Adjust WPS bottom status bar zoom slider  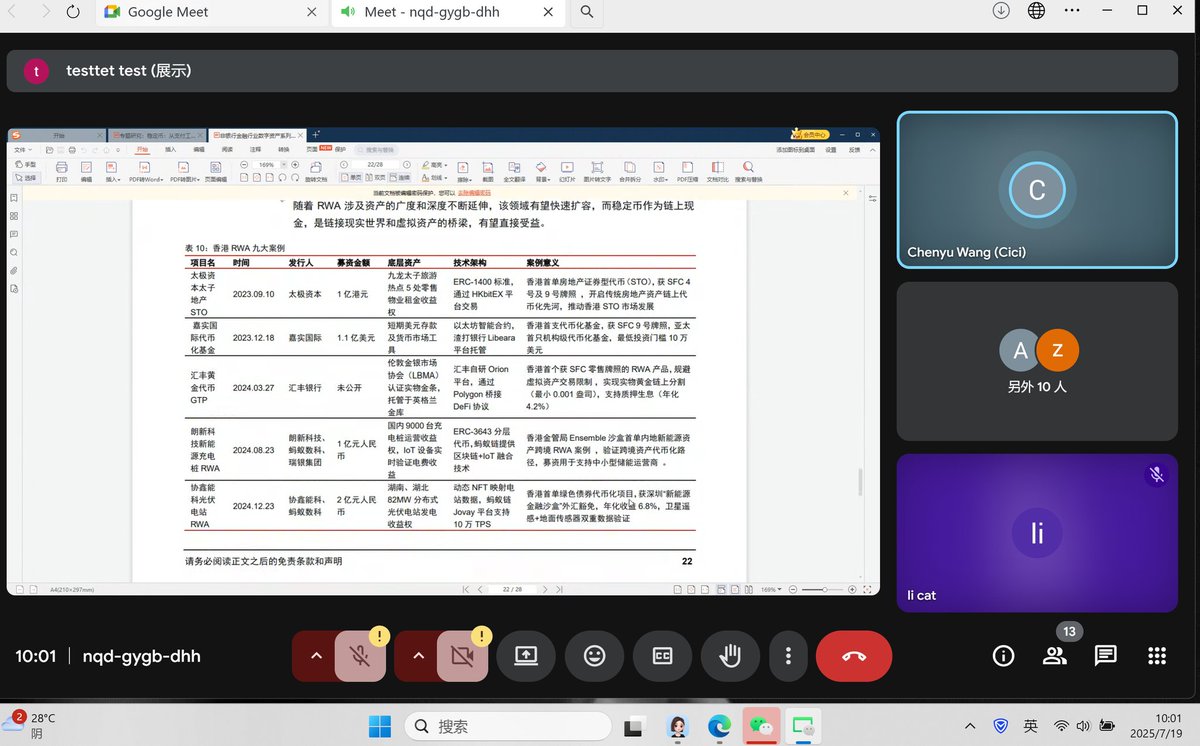coord(823,589)
